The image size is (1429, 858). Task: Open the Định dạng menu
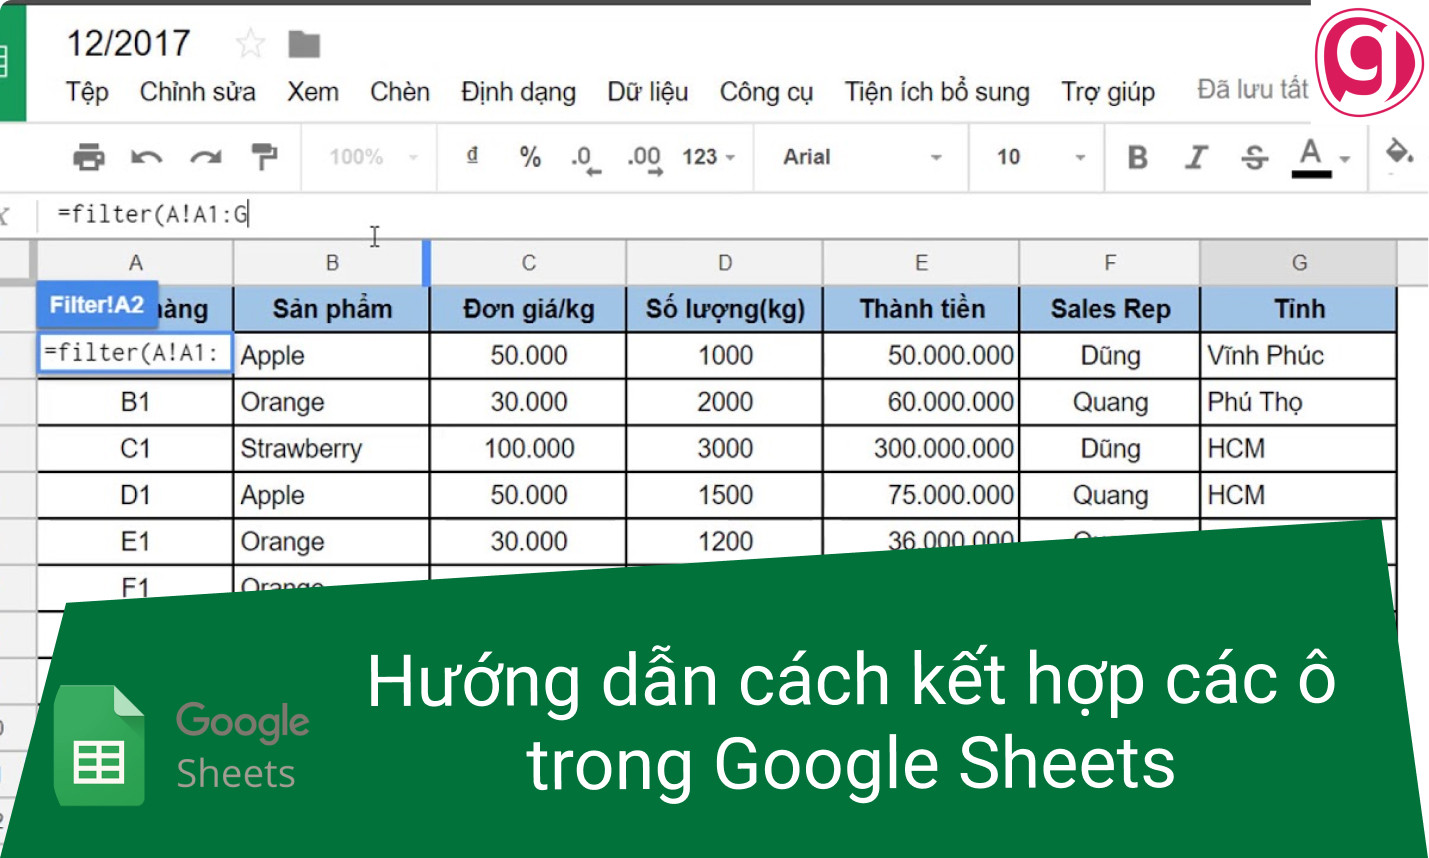click(x=518, y=91)
